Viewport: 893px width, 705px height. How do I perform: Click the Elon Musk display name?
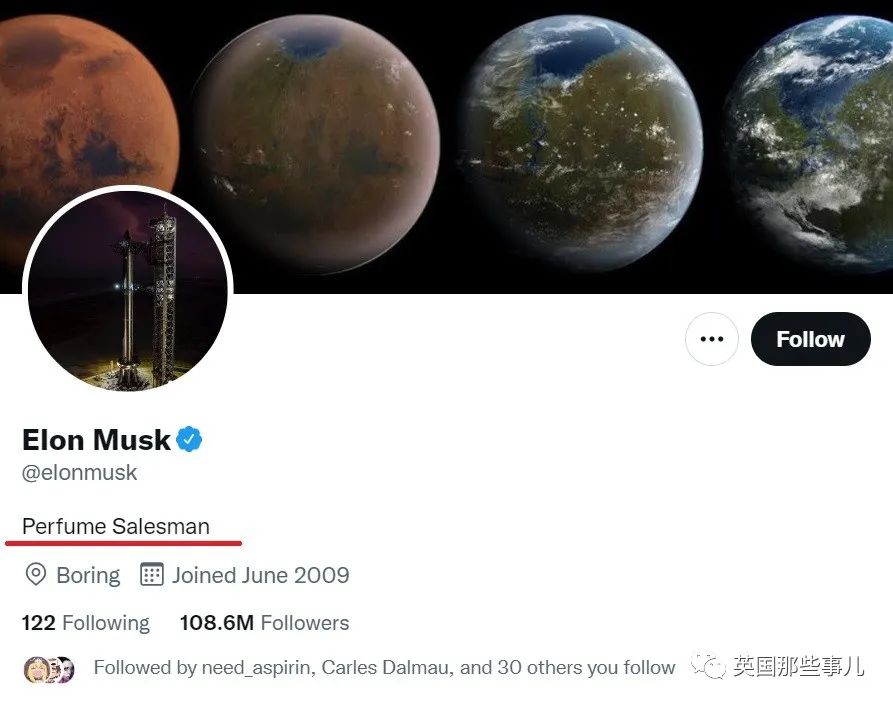click(96, 439)
